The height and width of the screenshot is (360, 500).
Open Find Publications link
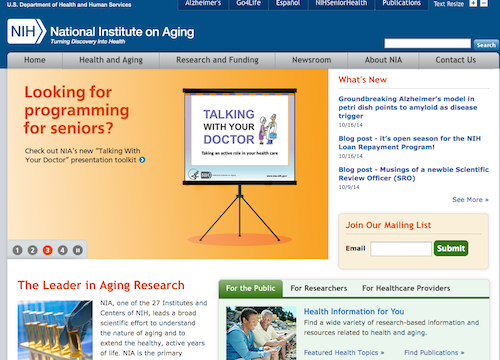coord(434,353)
